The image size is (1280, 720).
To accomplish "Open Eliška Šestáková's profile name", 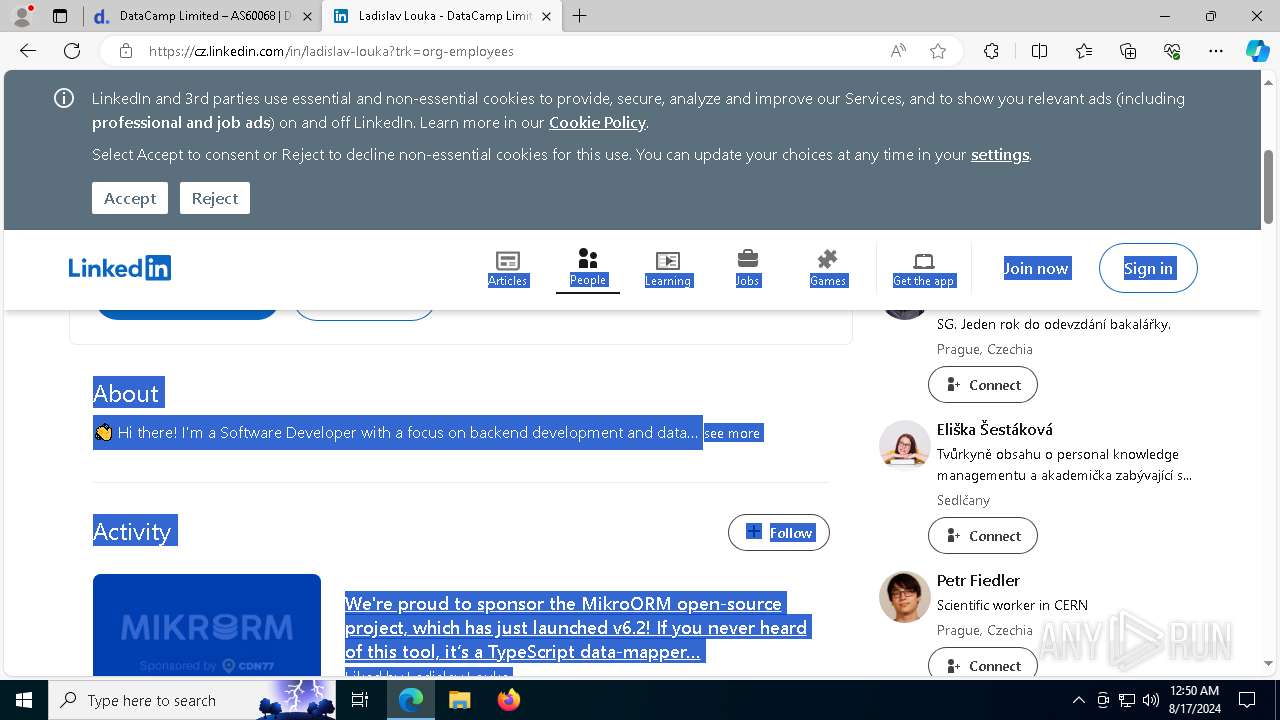I will point(995,429).
